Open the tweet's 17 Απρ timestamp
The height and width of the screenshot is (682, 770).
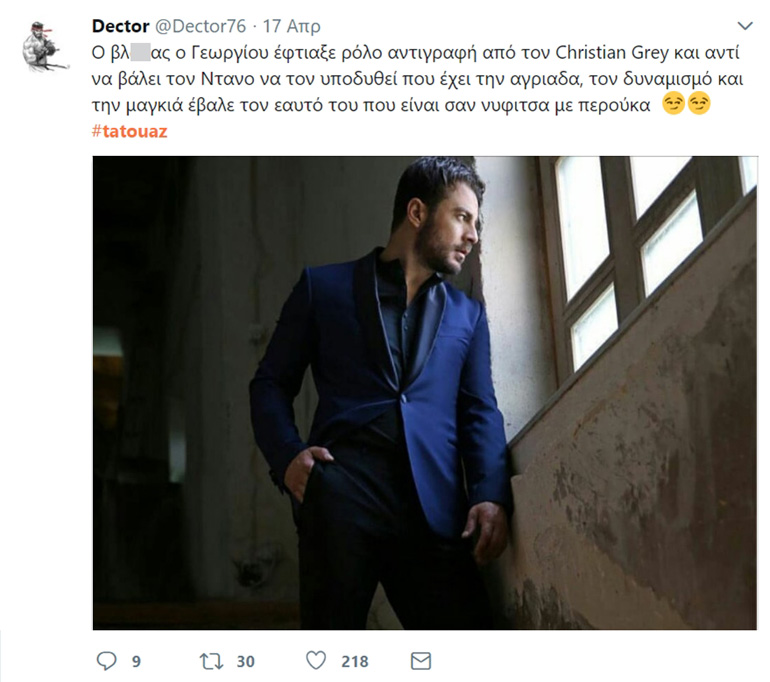click(x=287, y=25)
